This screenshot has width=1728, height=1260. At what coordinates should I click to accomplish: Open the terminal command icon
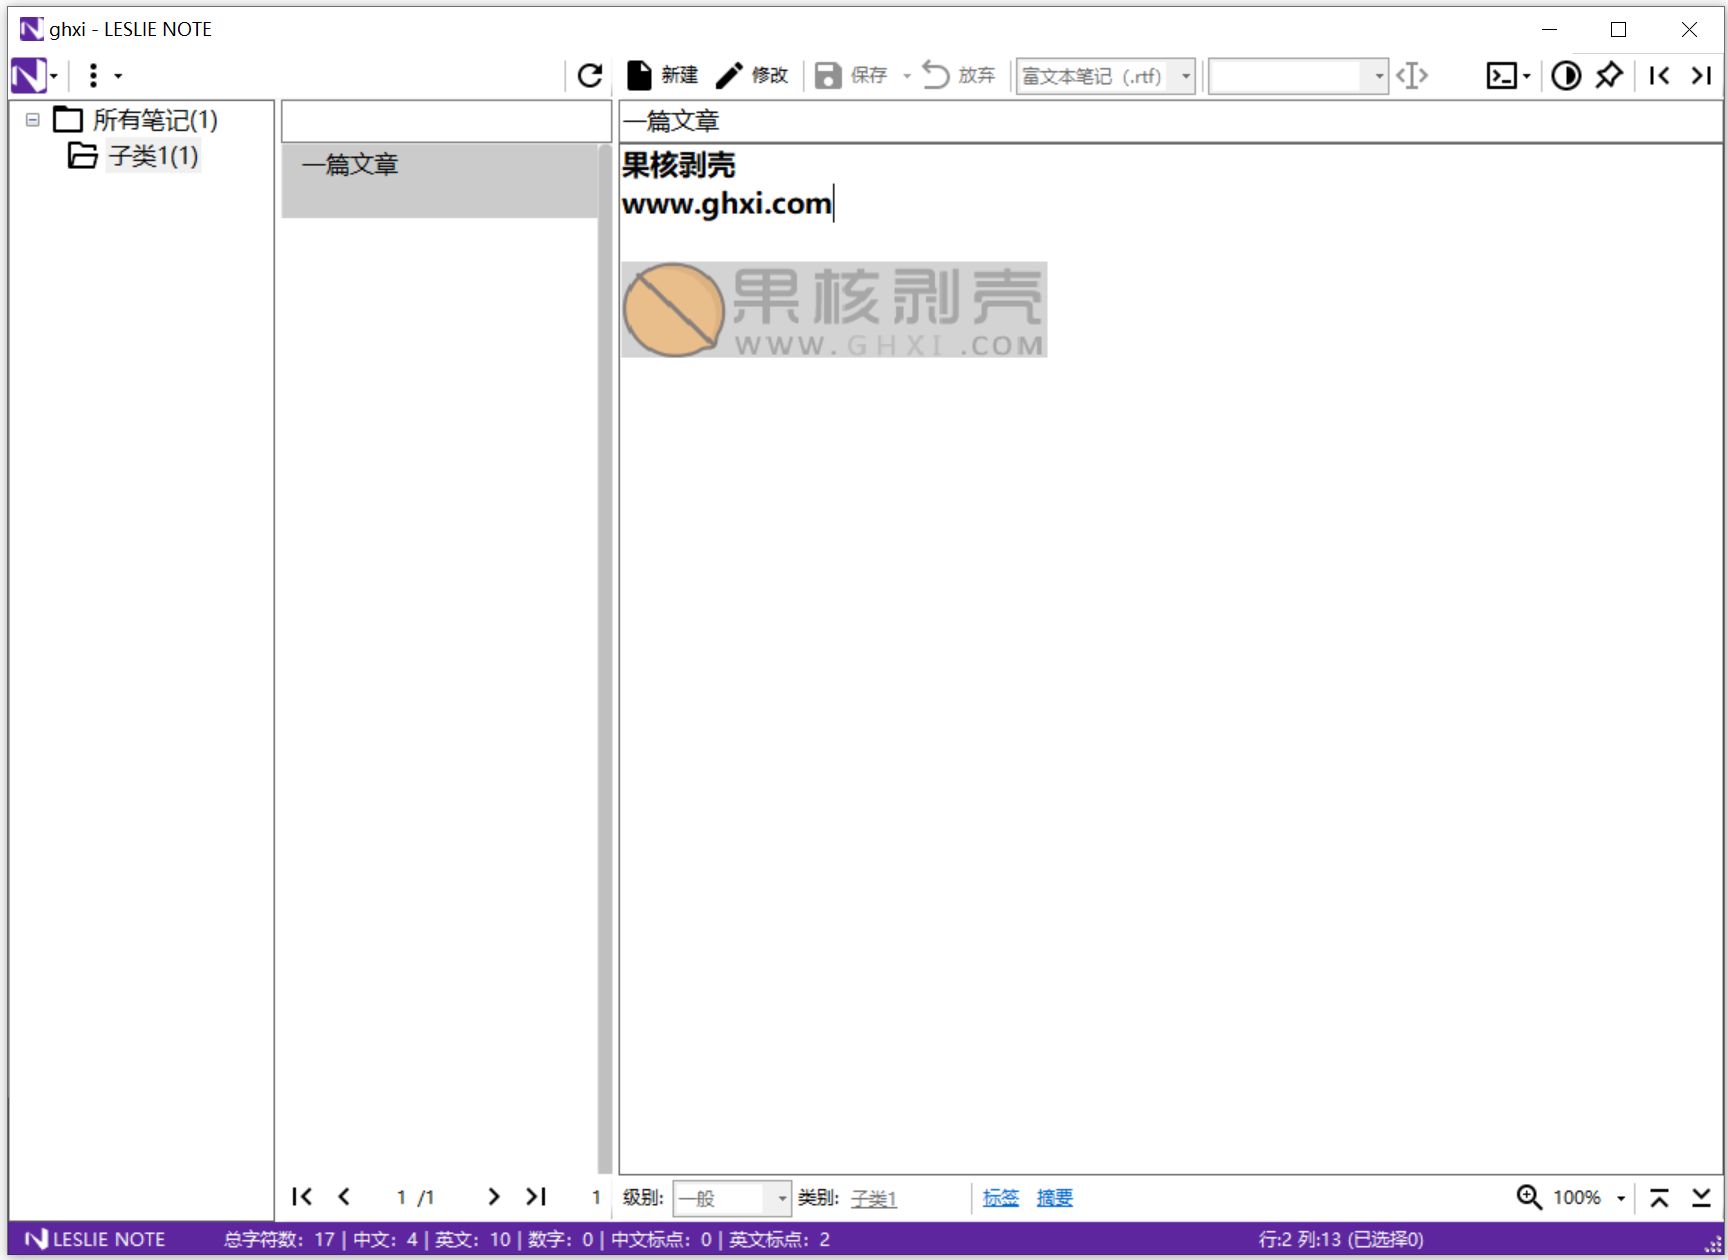click(1502, 75)
